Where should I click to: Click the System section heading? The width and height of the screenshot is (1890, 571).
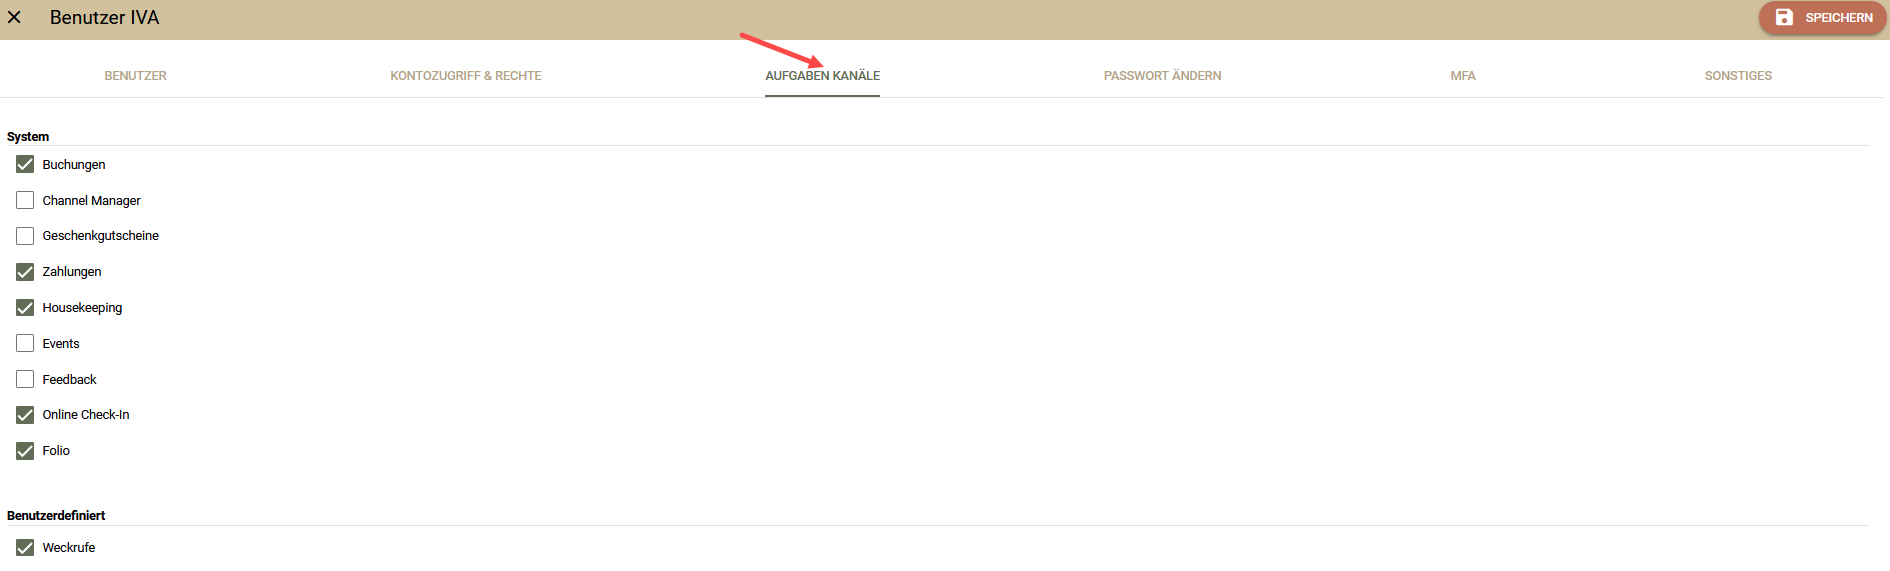(28, 136)
